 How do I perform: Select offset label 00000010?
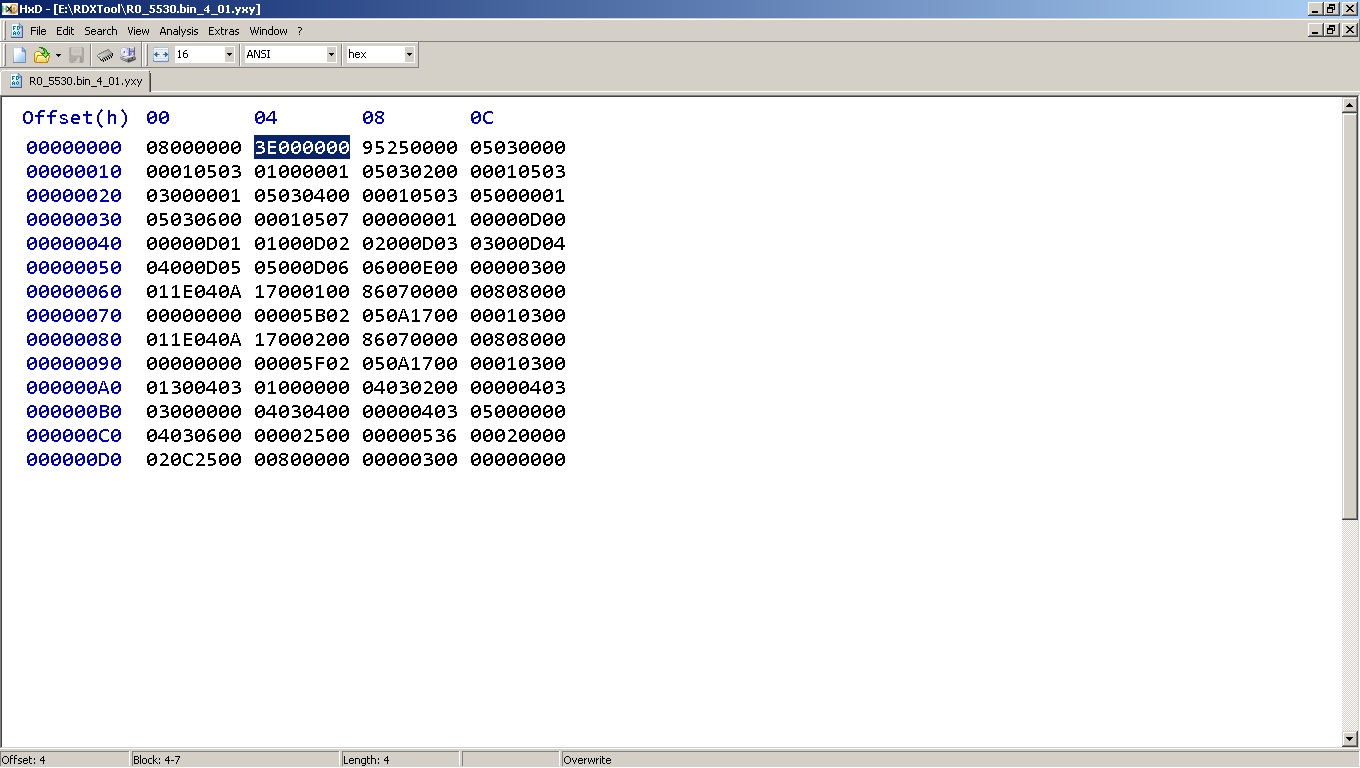coord(74,172)
